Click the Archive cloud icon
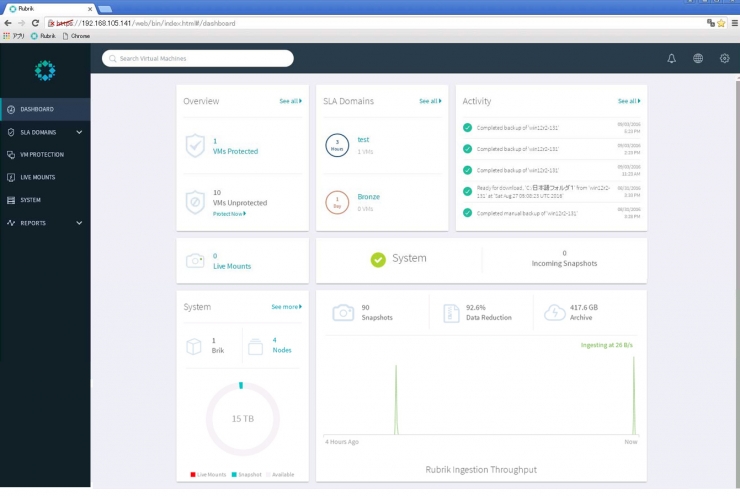Screen dimensions: 740x496 (554, 313)
